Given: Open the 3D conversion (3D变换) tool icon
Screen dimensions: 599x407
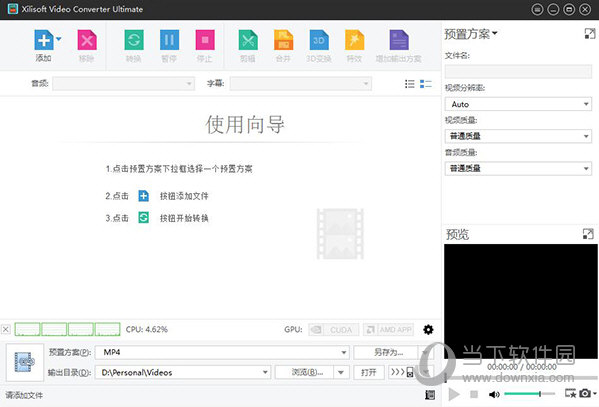Looking at the screenshot, I should click(319, 40).
